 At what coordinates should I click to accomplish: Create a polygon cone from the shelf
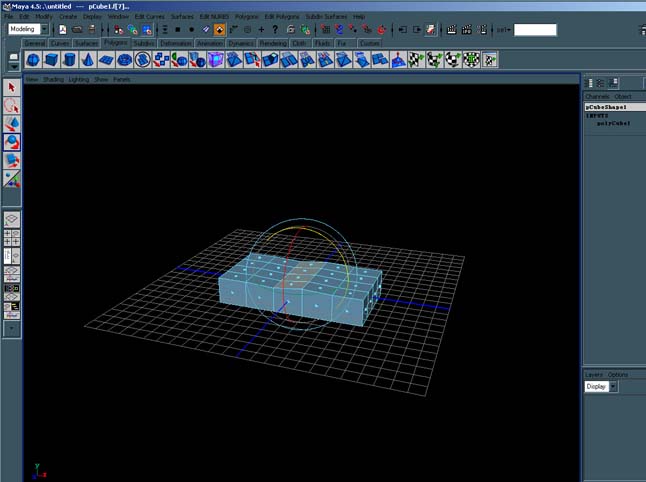pos(87,60)
